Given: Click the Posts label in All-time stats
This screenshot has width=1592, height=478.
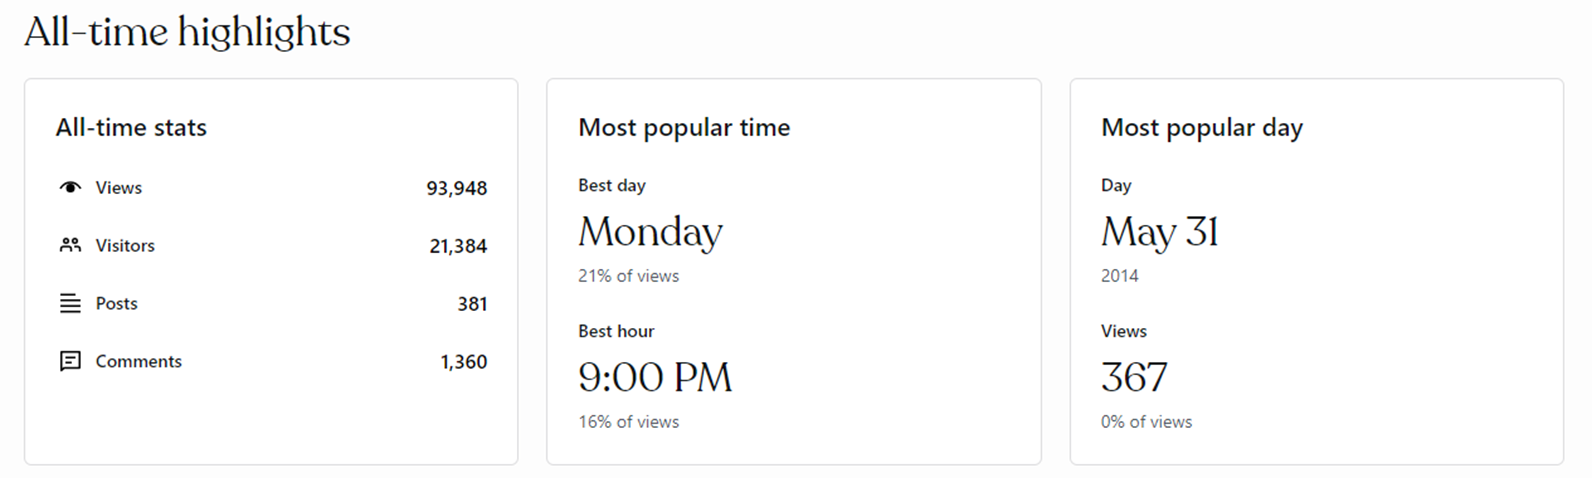Looking at the screenshot, I should [x=116, y=303].
